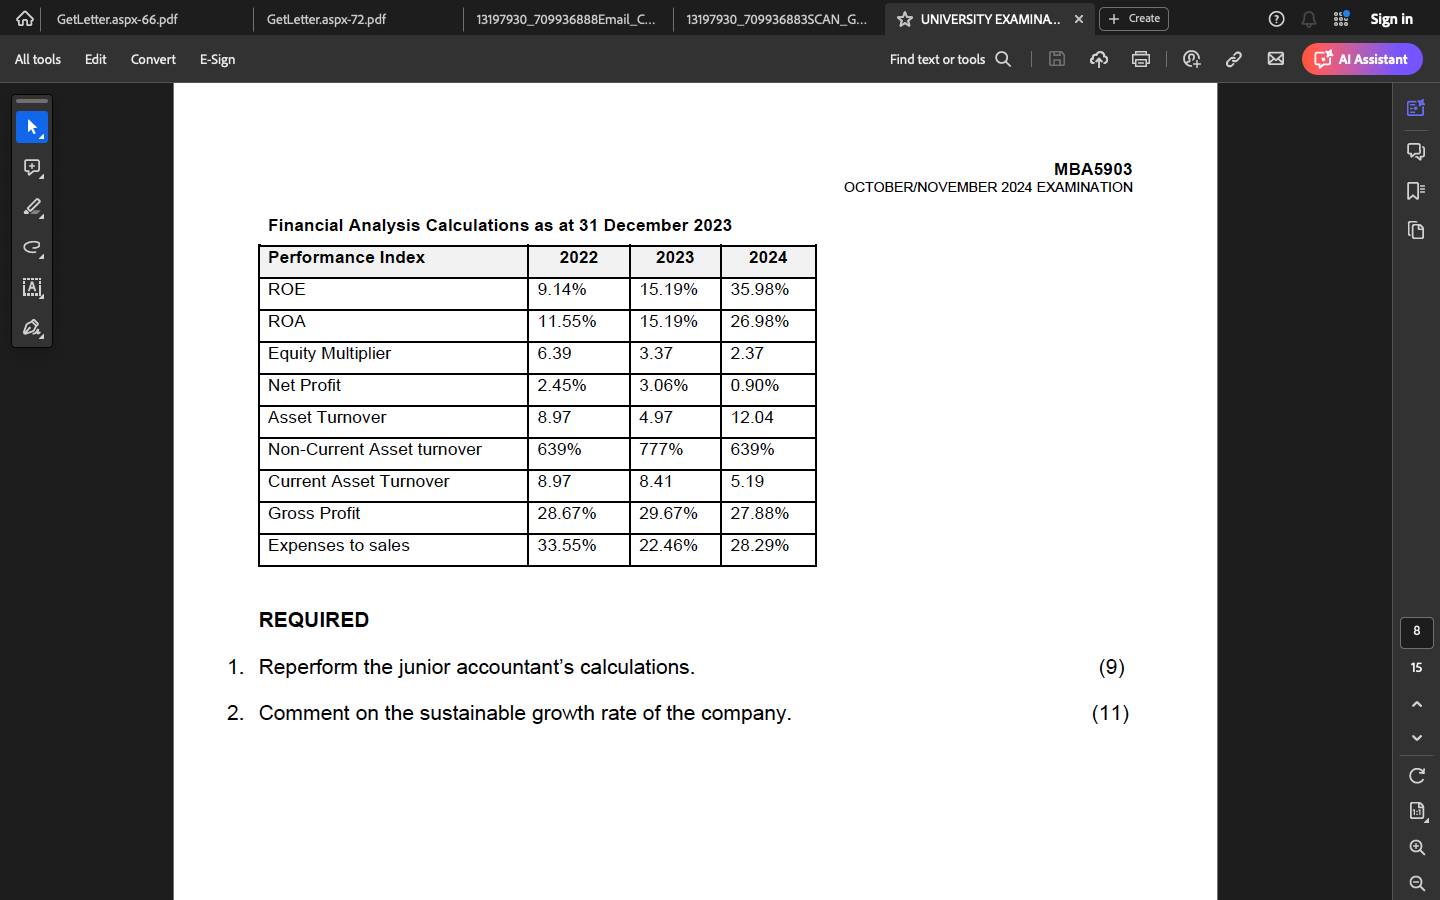The image size is (1440, 900).
Task: Go to Acrobat Home view
Action: (24, 18)
